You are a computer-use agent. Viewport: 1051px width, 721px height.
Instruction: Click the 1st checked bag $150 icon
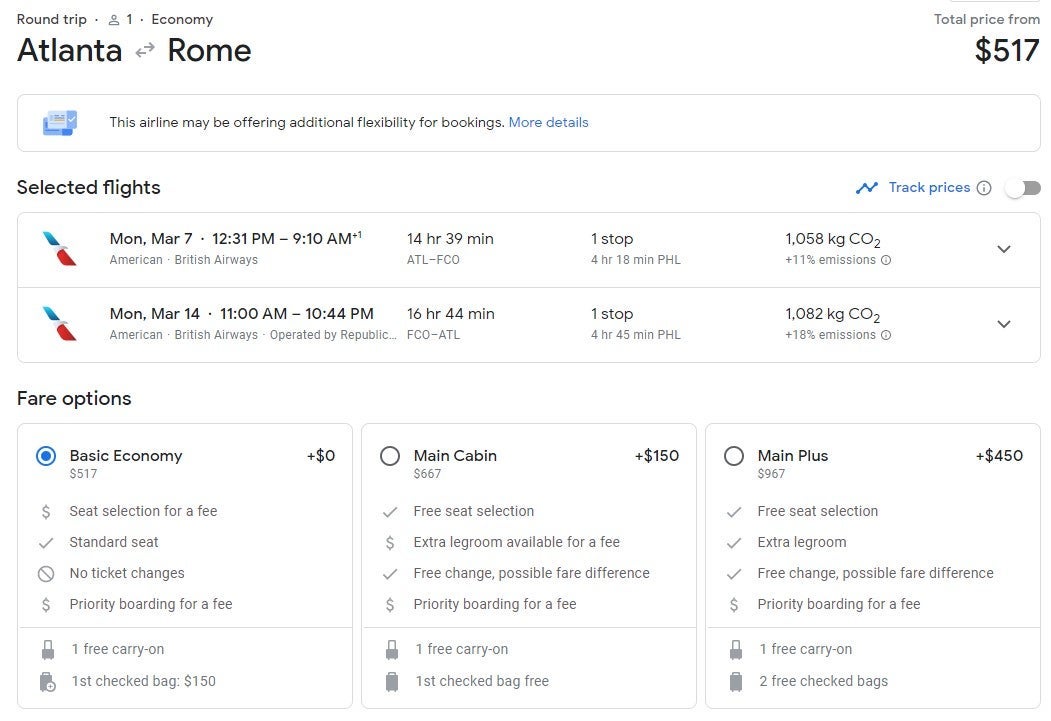pyautogui.click(x=48, y=681)
